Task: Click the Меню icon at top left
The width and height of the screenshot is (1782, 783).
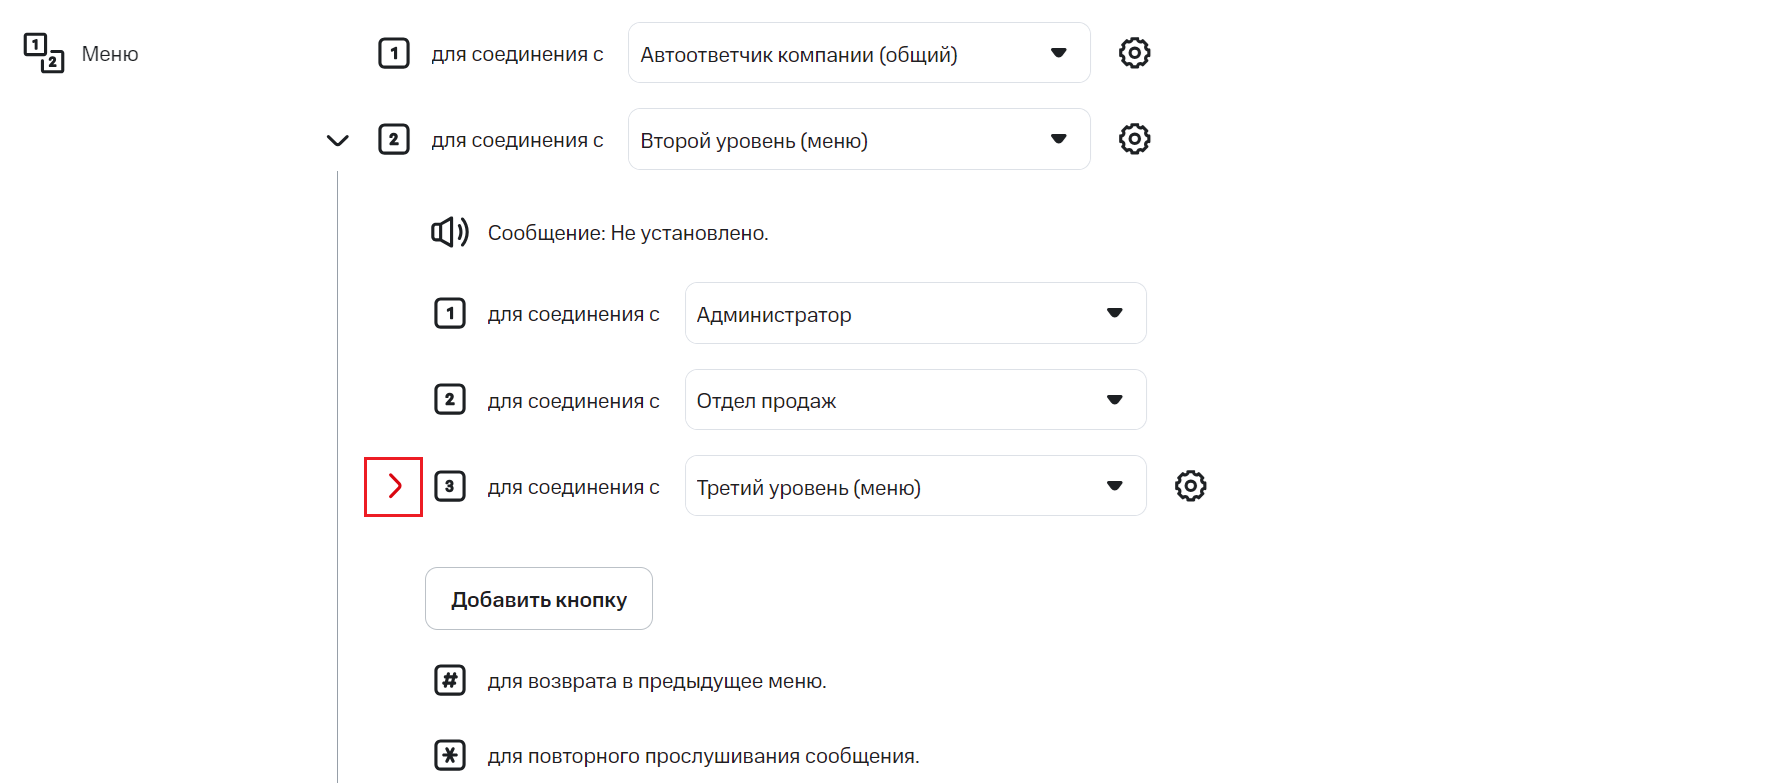Action: click(x=43, y=53)
